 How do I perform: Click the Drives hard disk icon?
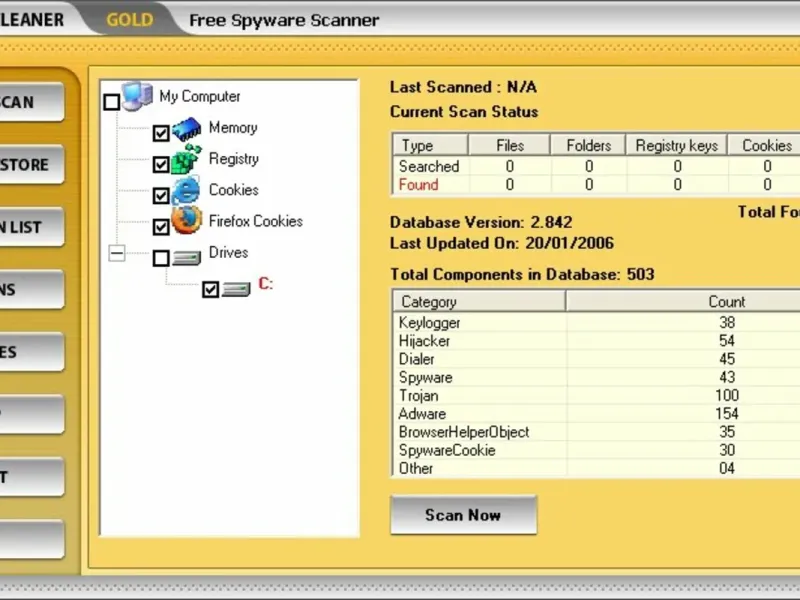[186, 258]
